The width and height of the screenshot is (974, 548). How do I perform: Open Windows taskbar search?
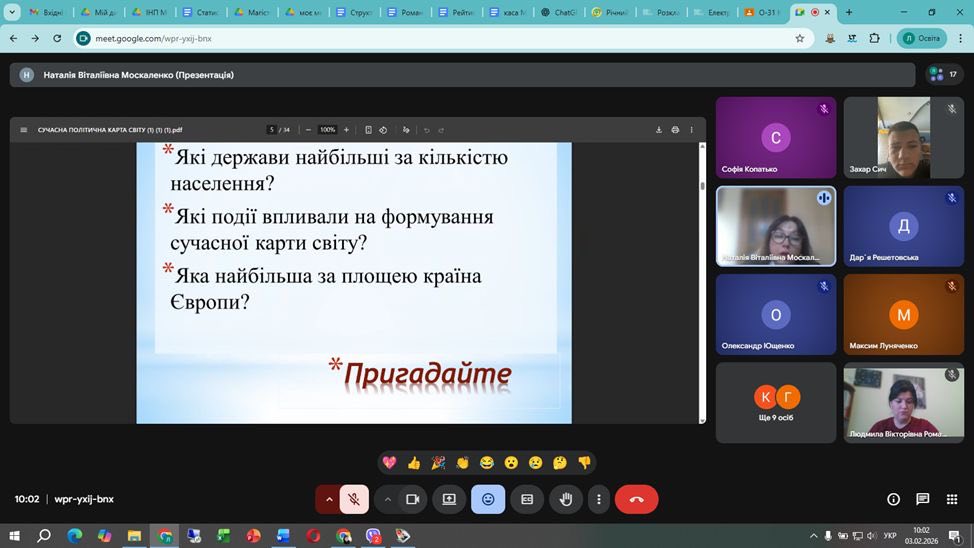[43, 536]
